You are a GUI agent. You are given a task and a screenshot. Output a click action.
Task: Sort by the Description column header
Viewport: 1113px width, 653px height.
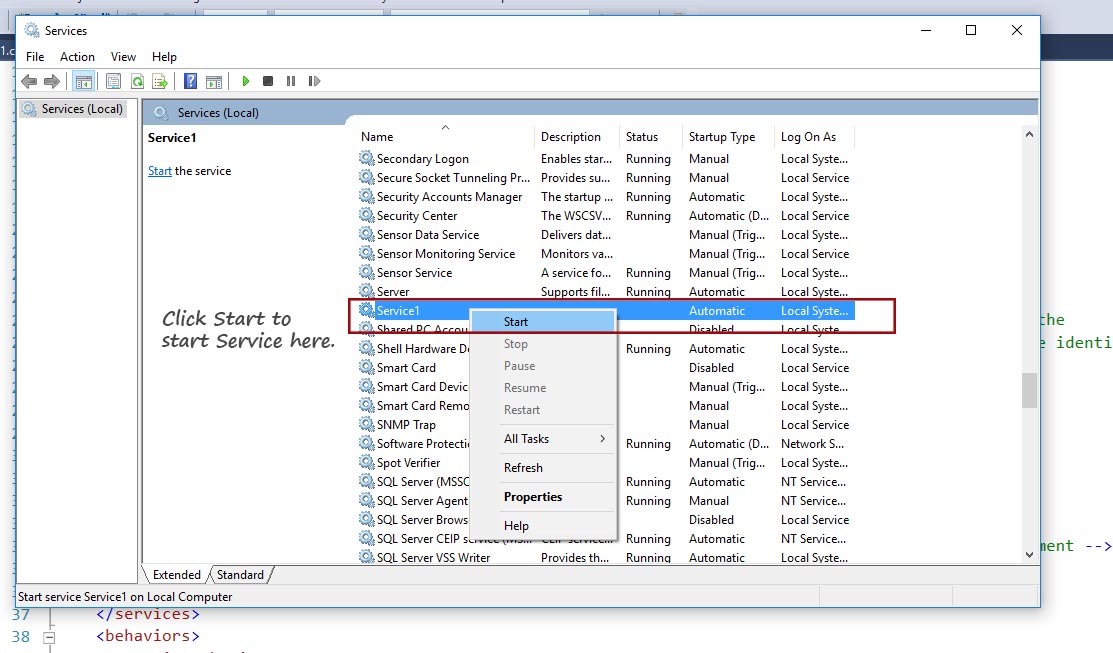577,136
